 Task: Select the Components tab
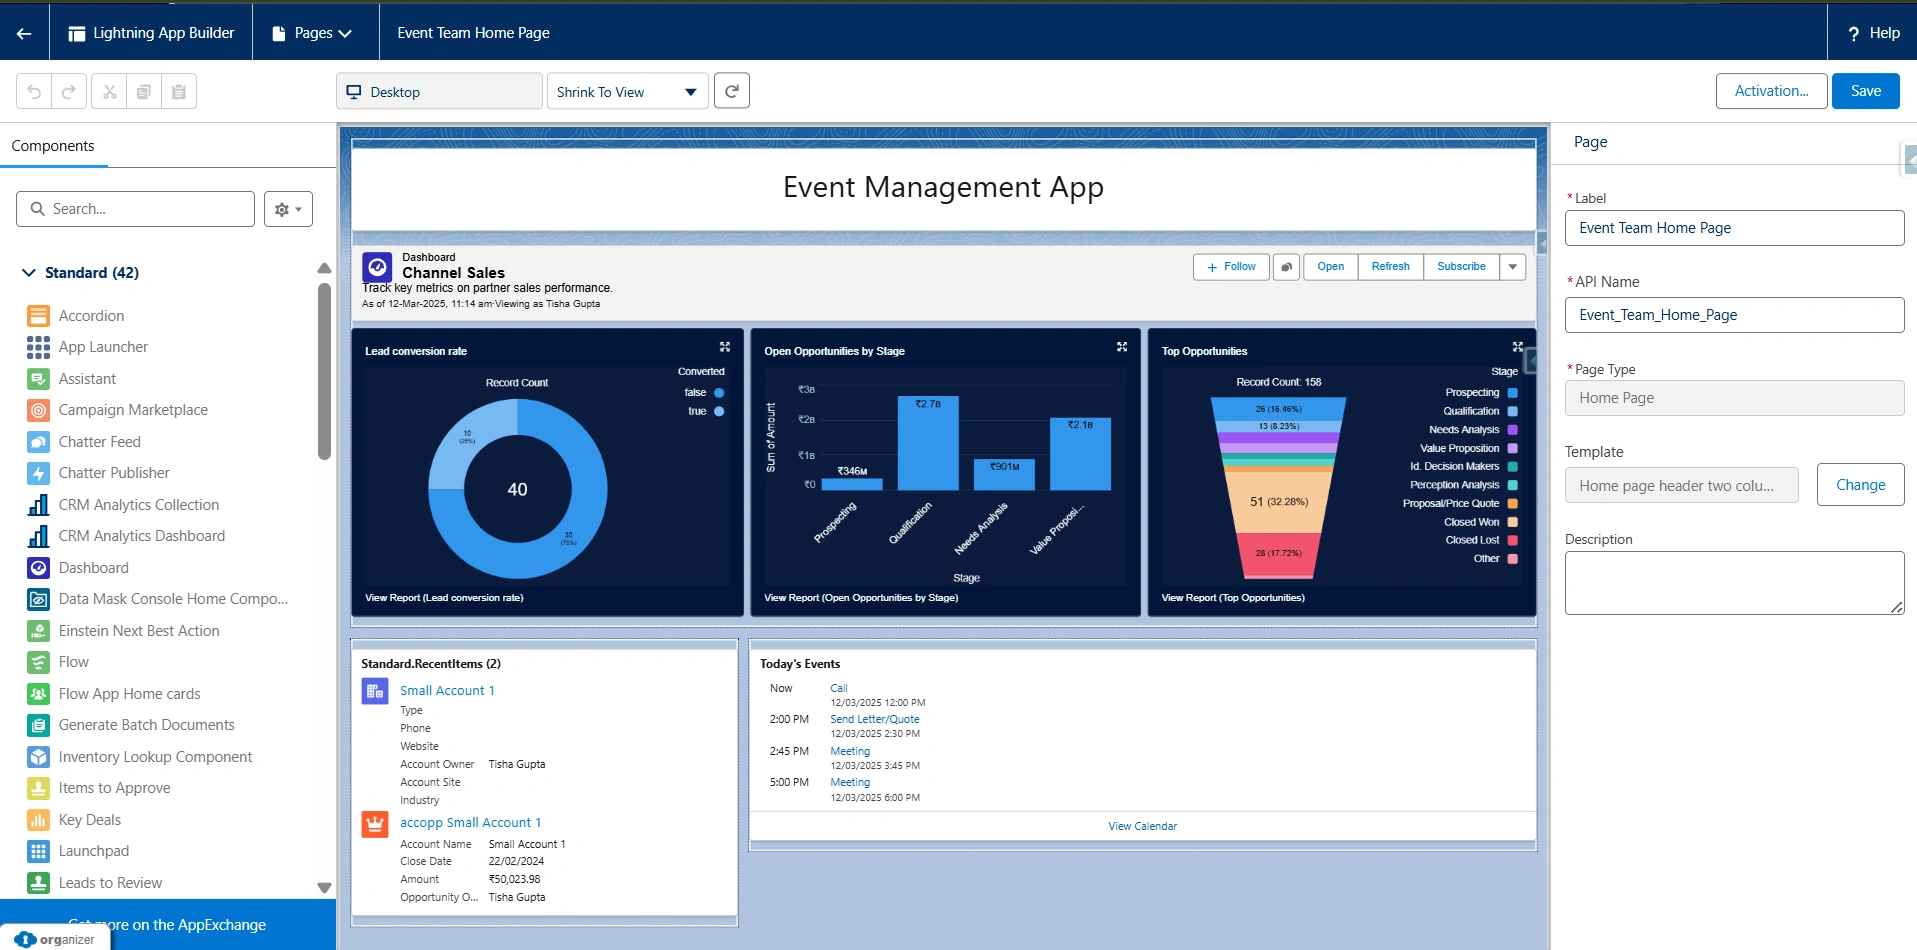click(x=53, y=146)
